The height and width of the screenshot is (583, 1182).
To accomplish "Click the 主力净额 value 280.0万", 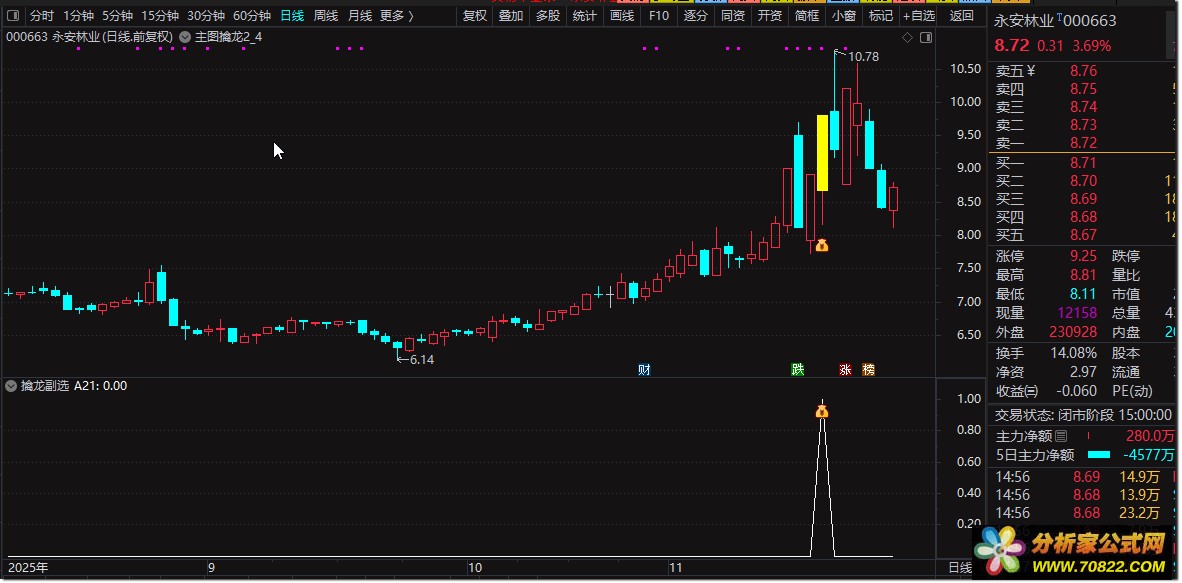I will (x=1150, y=436).
